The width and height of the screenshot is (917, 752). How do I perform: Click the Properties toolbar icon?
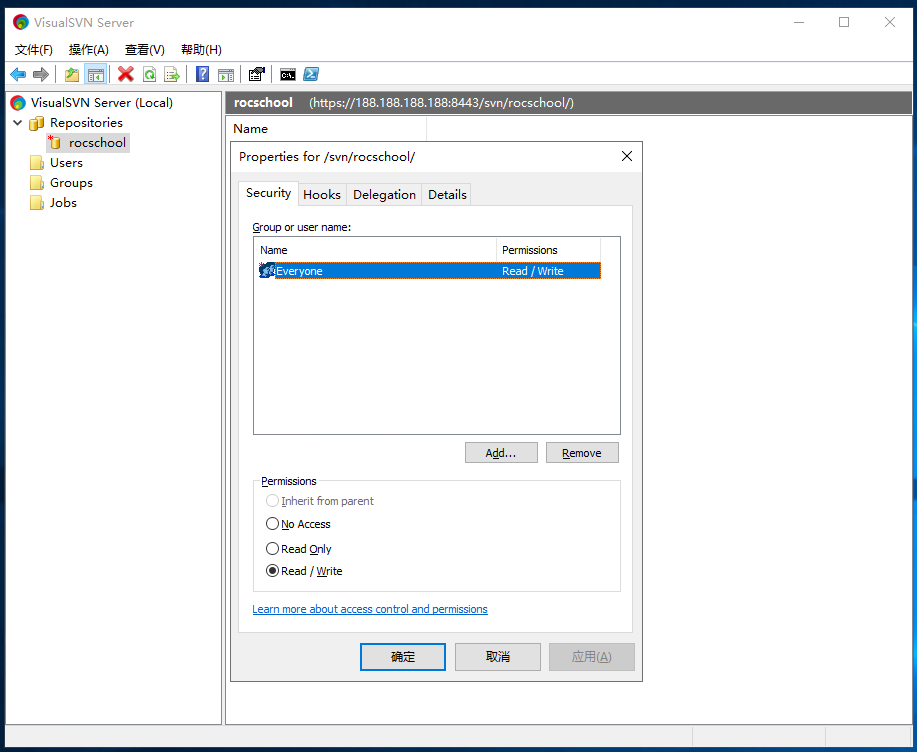[x=256, y=74]
